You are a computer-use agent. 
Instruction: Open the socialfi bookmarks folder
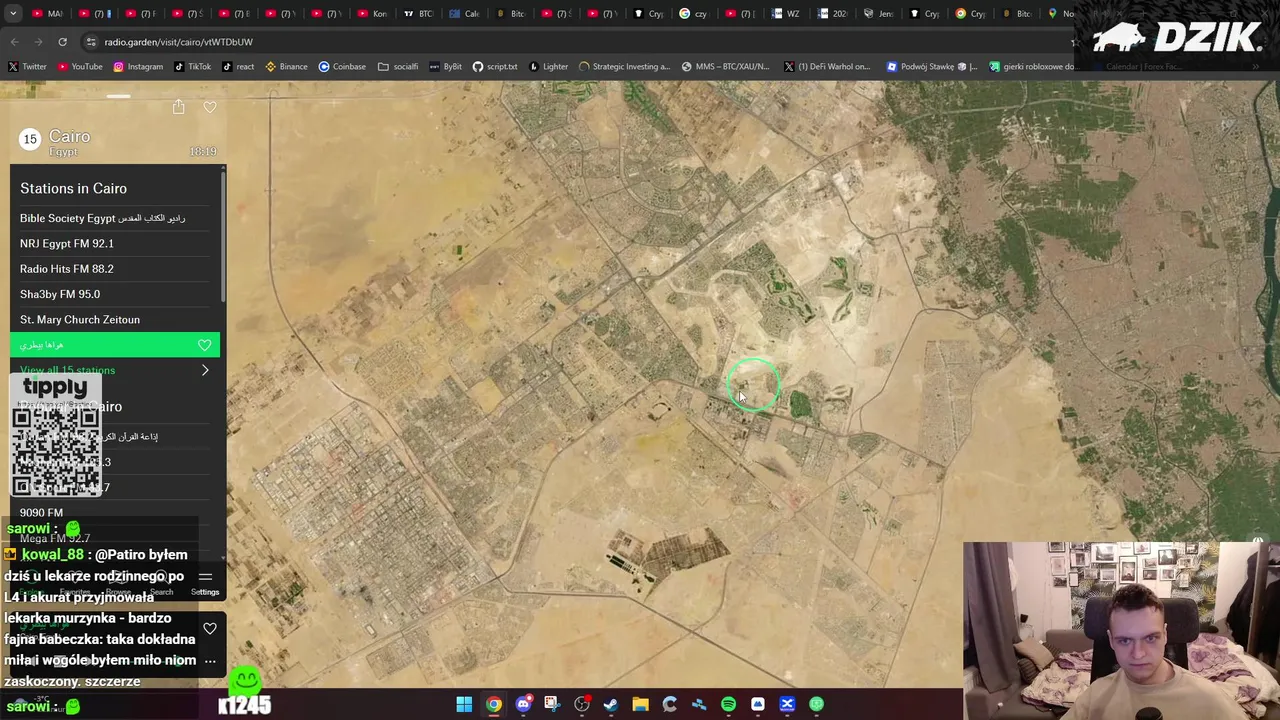coord(398,67)
